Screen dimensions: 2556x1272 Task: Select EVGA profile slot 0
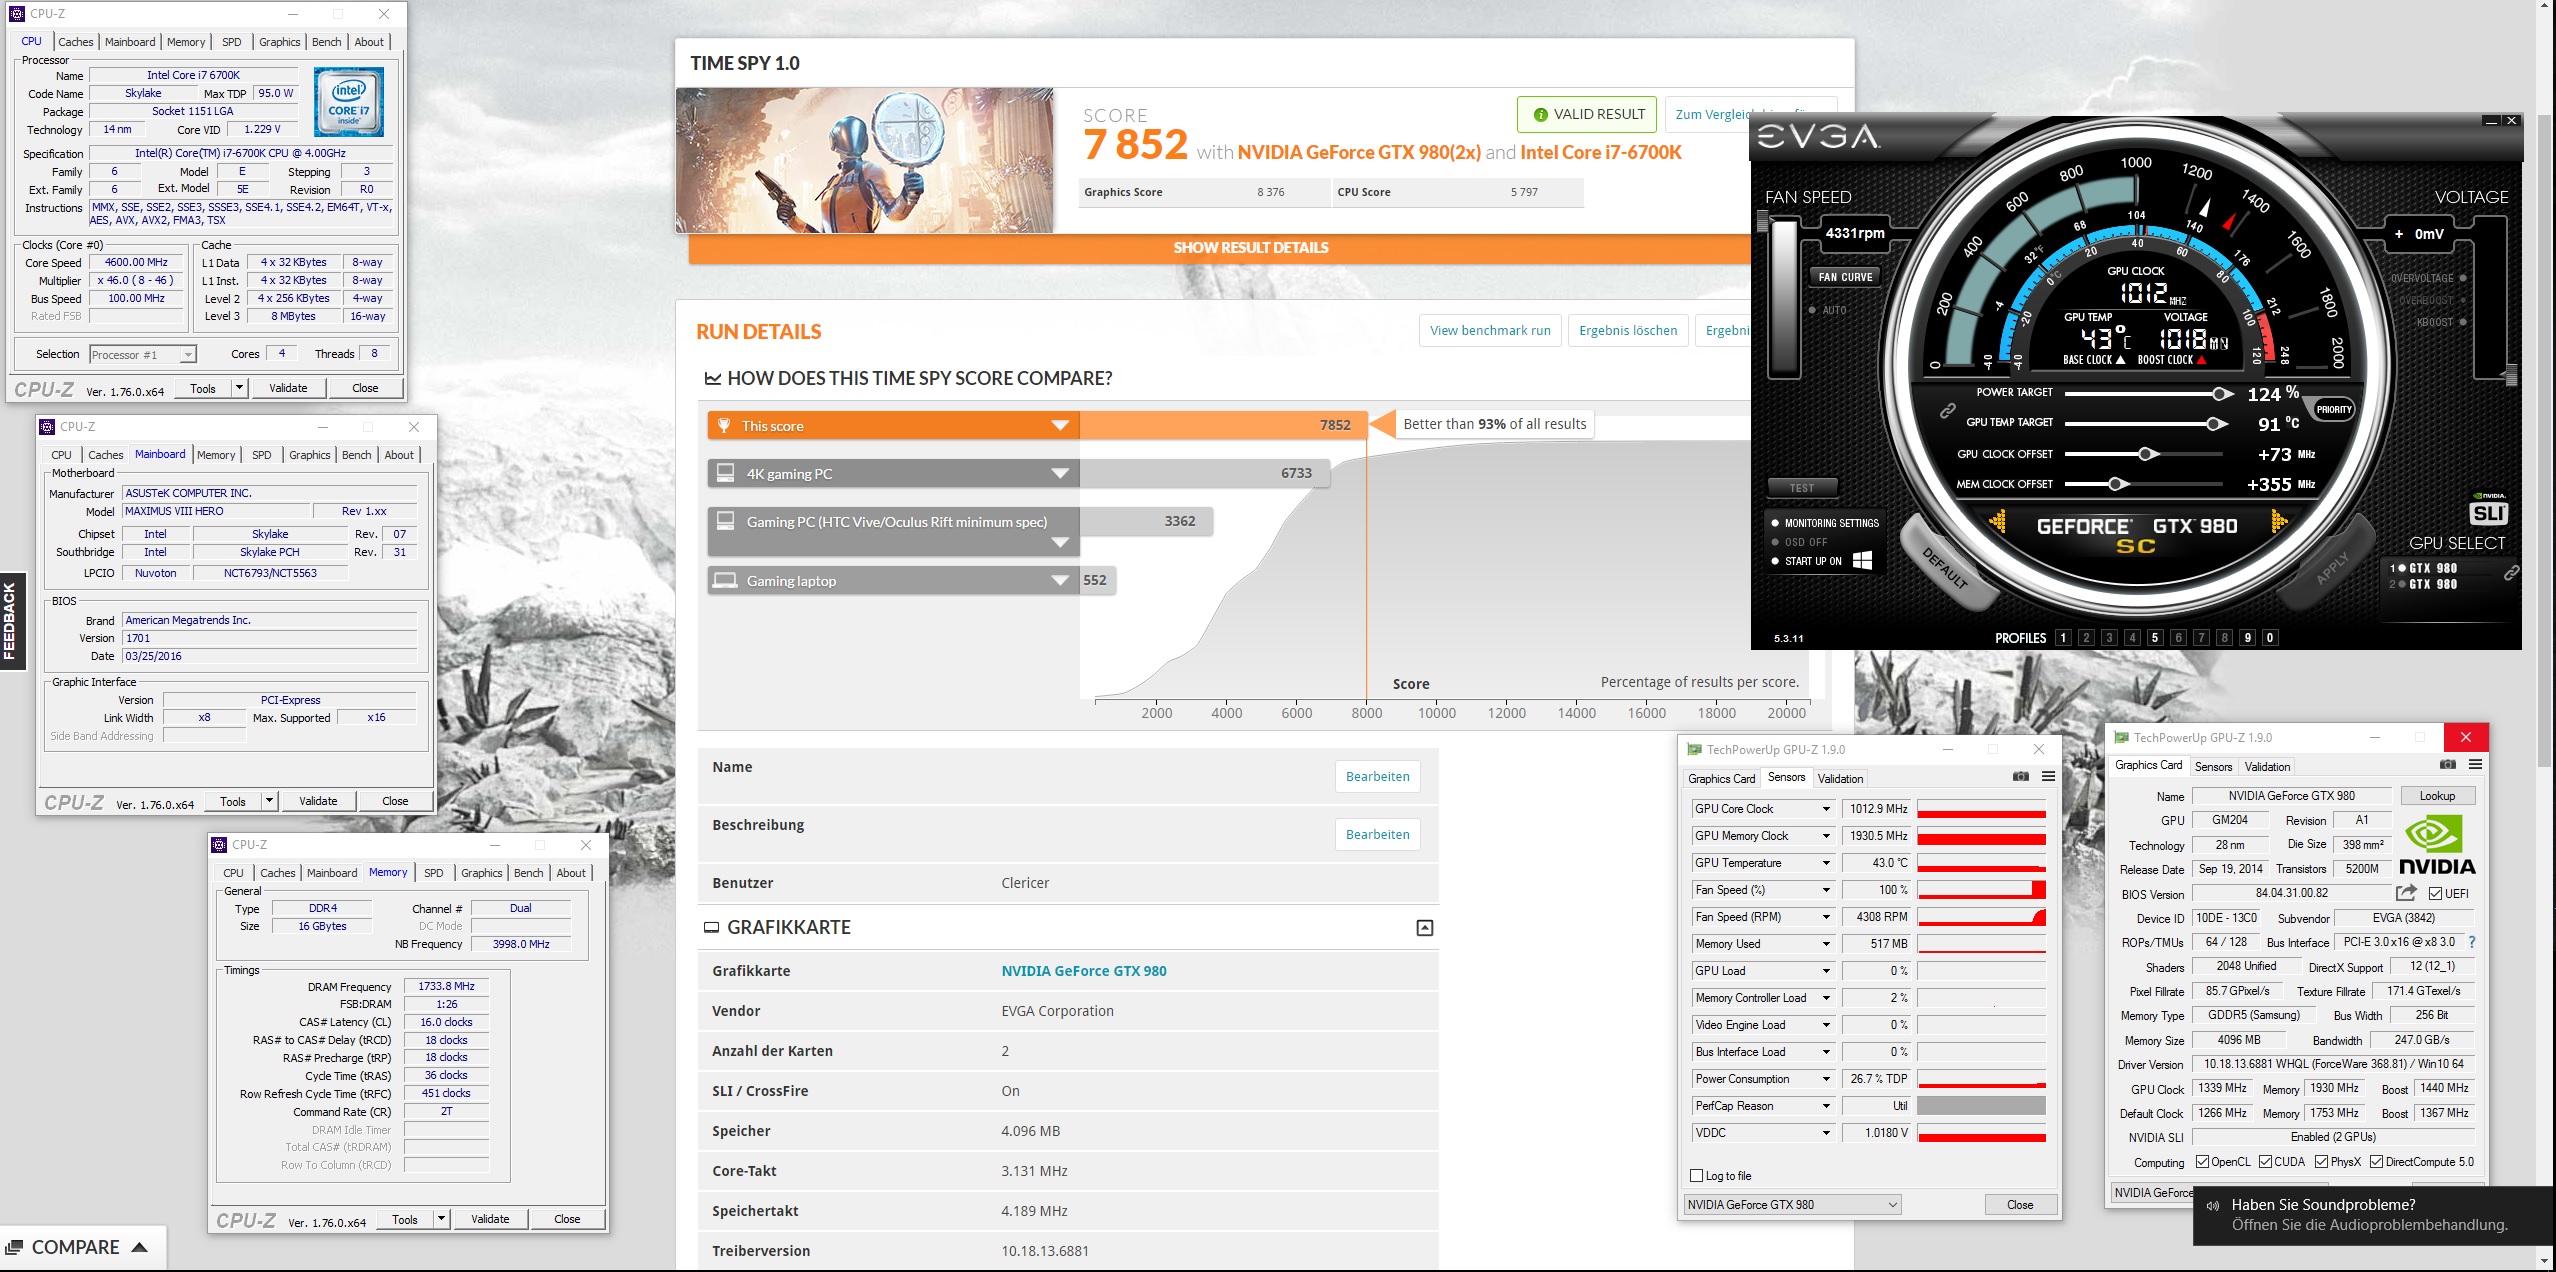tap(2270, 638)
